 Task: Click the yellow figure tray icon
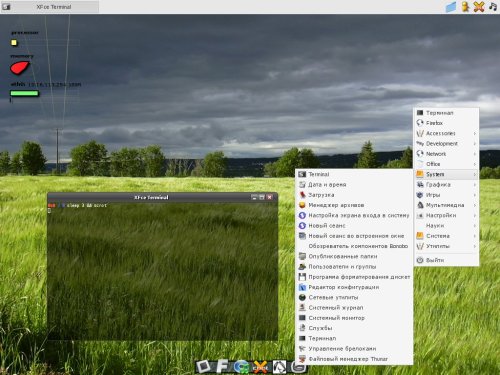point(465,7)
